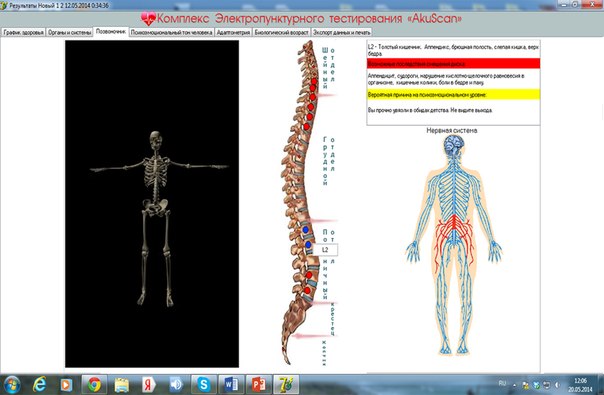Viewport: 604px width, 395px height.
Task: Switch to the Адаптометрия tab
Action: 233,32
